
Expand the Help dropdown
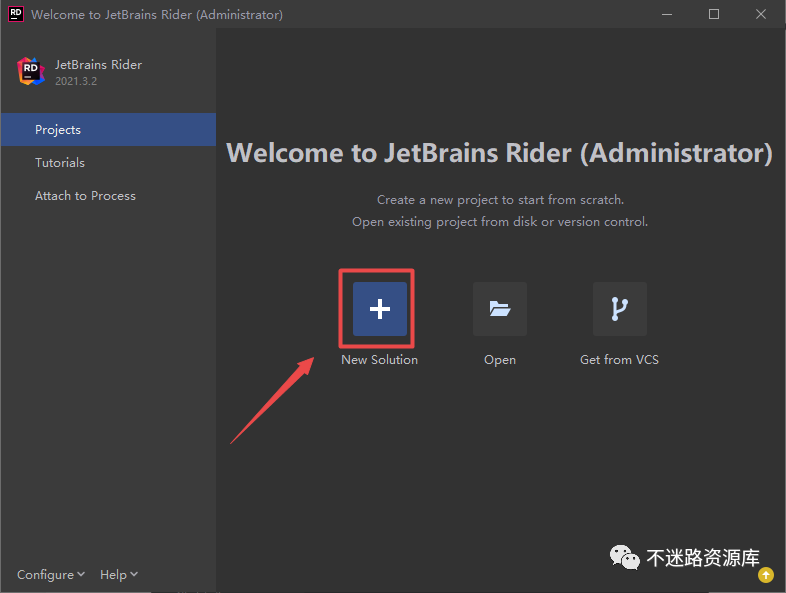click(119, 574)
